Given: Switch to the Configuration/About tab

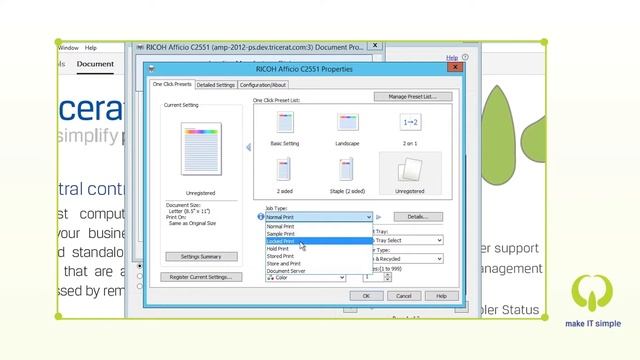Looking at the screenshot, I should (x=262, y=85).
